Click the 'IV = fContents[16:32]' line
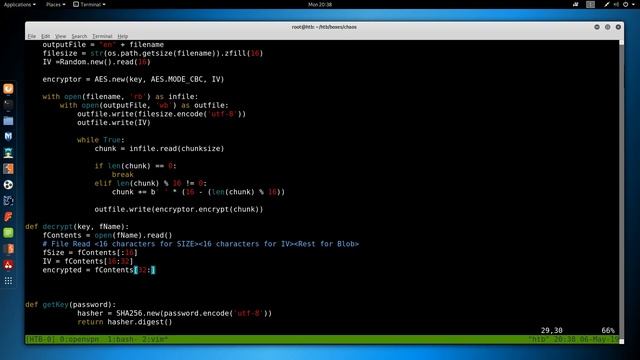The height and width of the screenshot is (360, 640). (88, 261)
